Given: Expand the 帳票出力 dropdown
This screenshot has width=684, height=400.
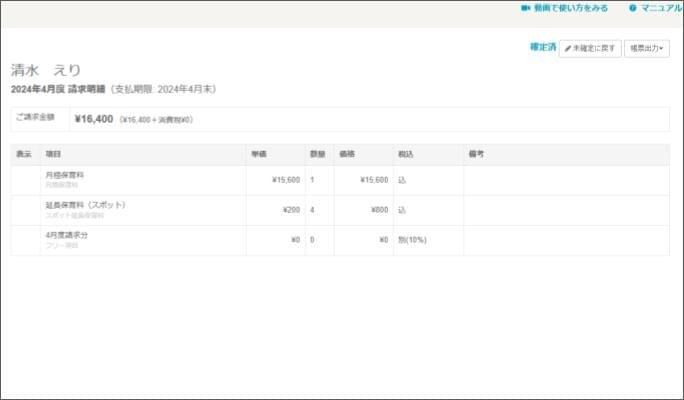Looking at the screenshot, I should 647,48.
